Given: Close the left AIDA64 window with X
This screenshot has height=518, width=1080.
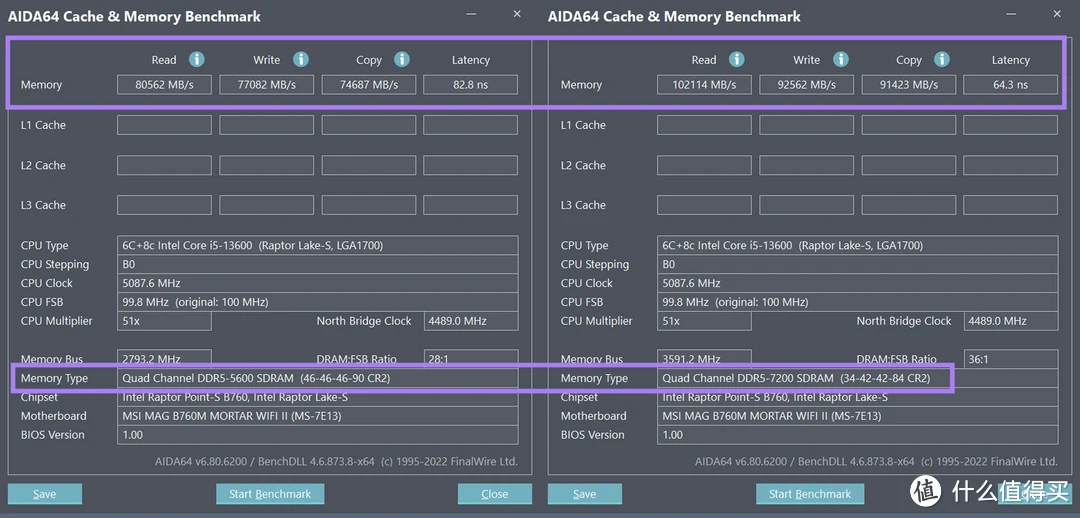Looking at the screenshot, I should (x=517, y=14).
